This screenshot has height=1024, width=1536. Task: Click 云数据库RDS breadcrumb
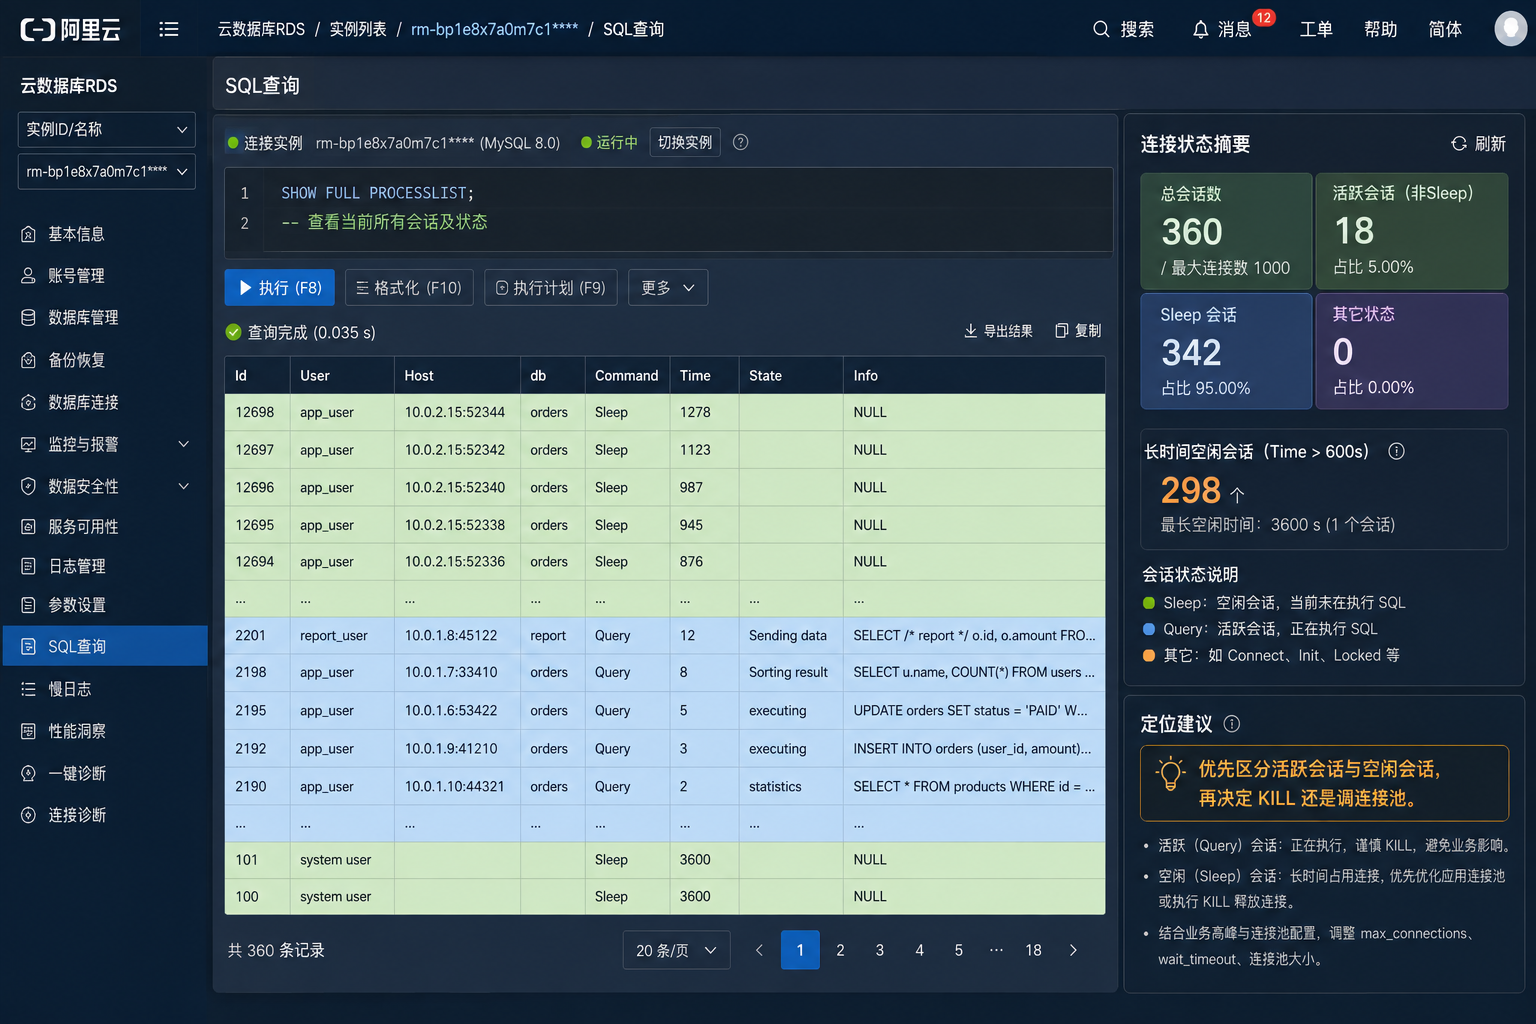click(261, 29)
